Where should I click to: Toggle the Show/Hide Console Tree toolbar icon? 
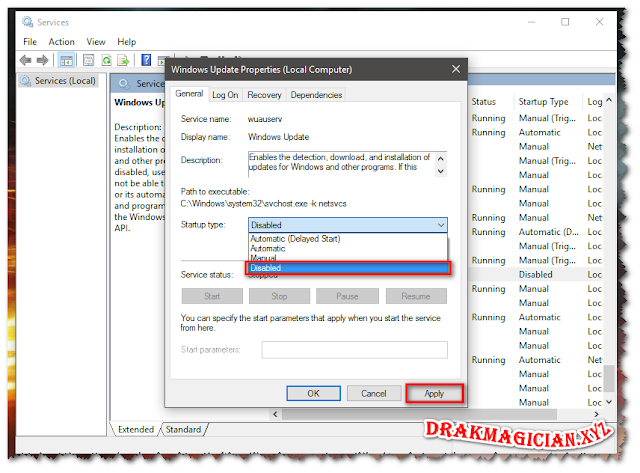[66, 60]
